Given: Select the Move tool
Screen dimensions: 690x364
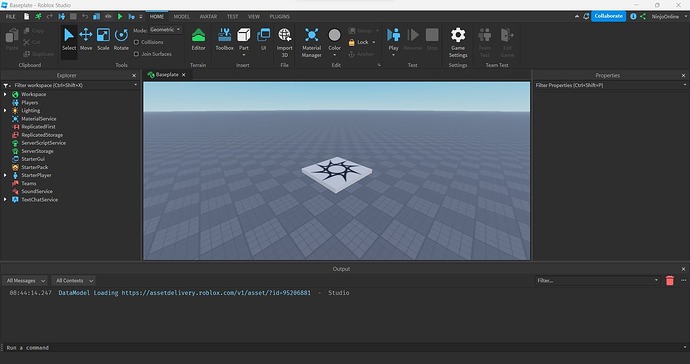Looking at the screenshot, I should (x=86, y=40).
